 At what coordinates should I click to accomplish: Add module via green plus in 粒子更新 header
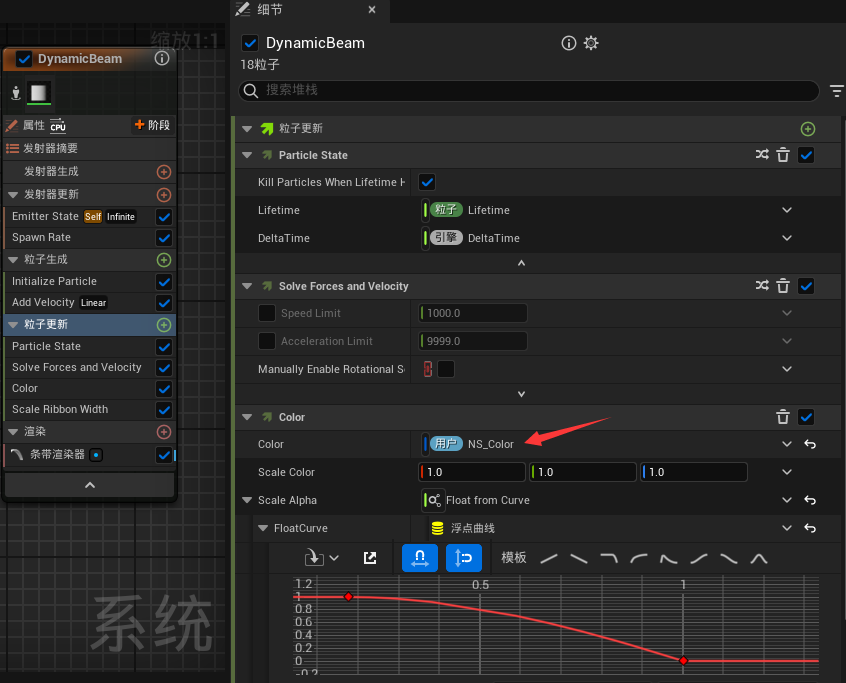[808, 129]
